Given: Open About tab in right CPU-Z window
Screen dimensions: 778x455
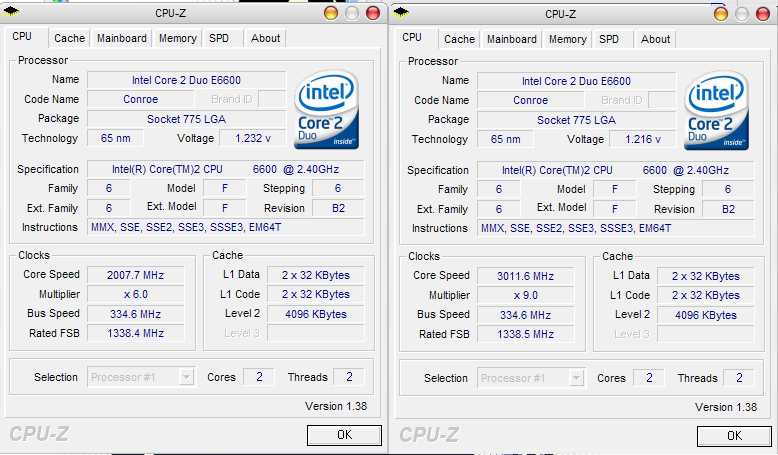Looking at the screenshot, I should tap(655, 39).
